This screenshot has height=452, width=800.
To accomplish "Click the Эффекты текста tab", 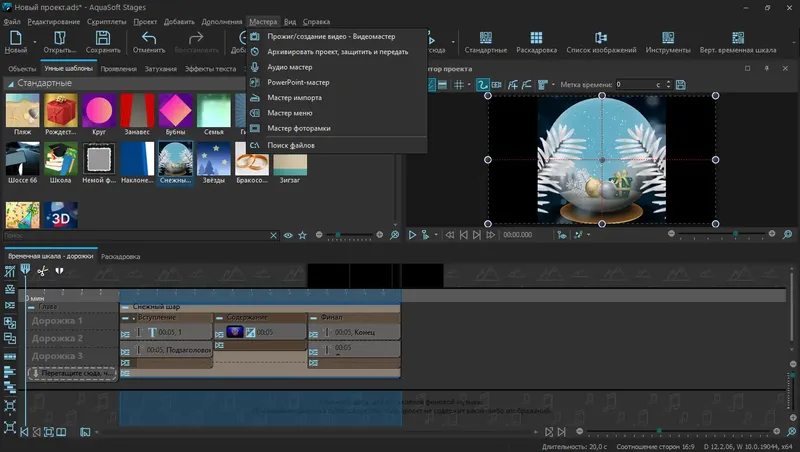I will pyautogui.click(x=209, y=69).
